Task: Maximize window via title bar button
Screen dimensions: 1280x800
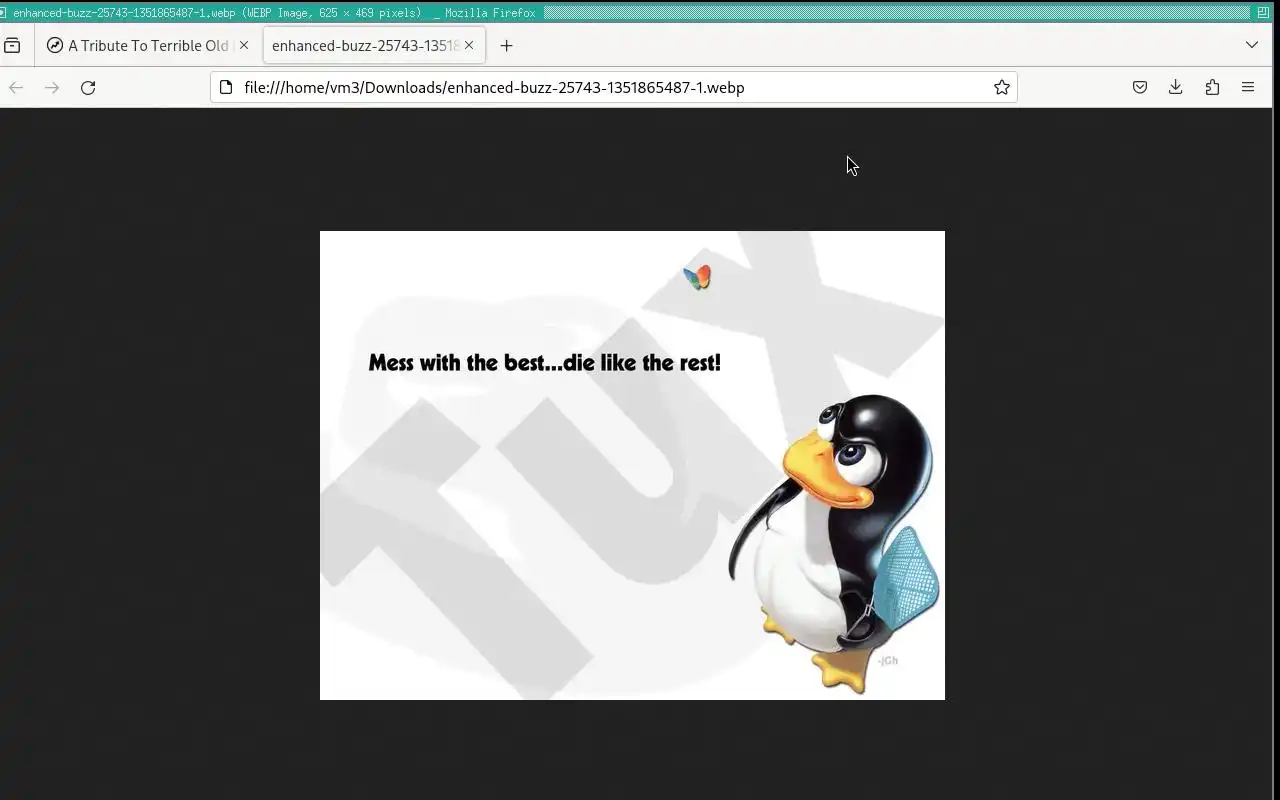Action: click(1262, 12)
